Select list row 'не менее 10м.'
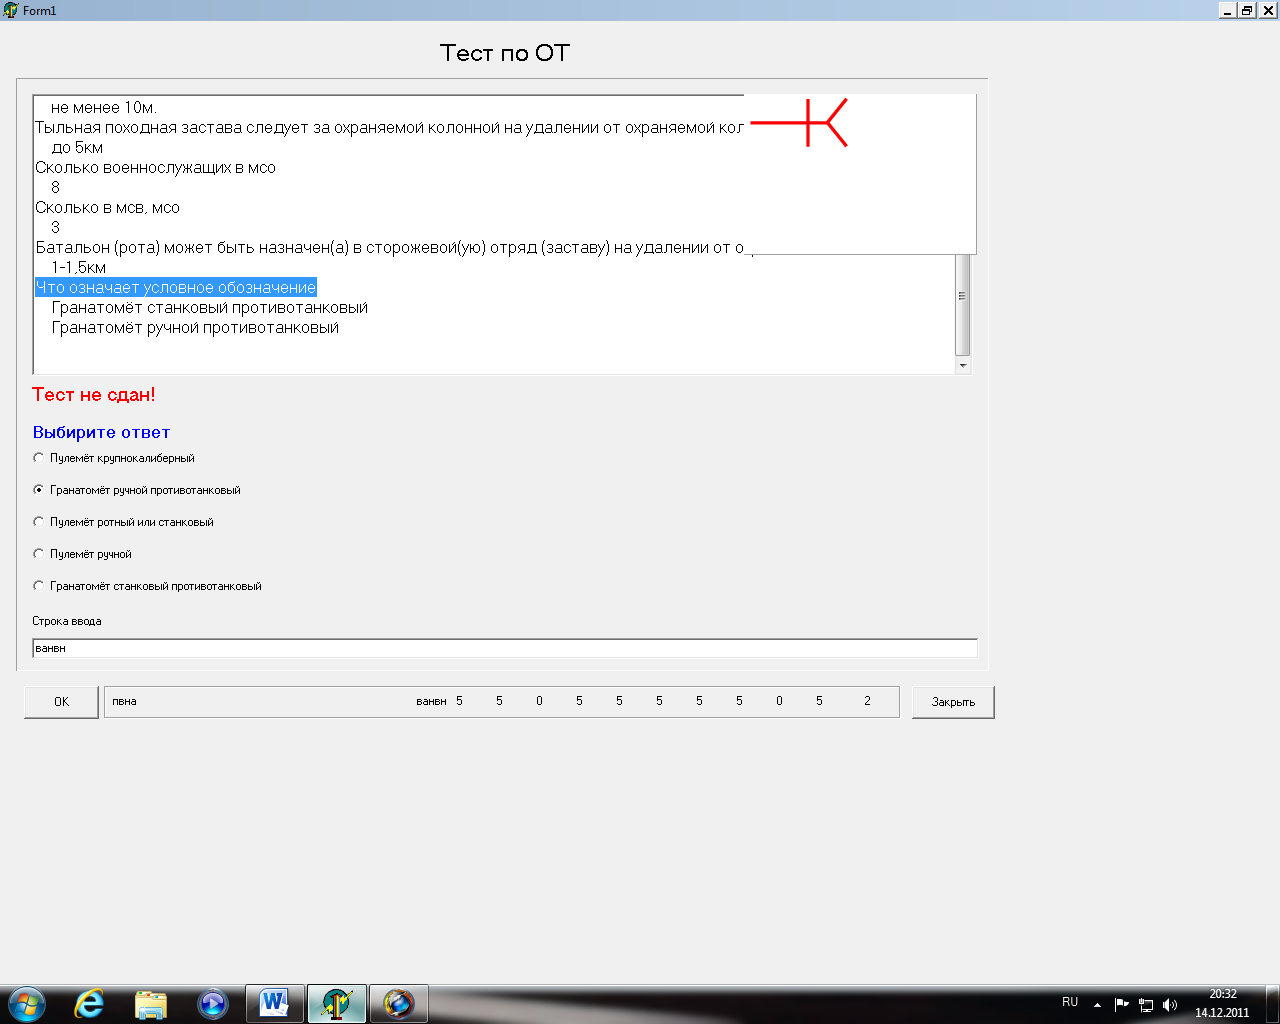Viewport: 1280px width, 1024px height. pyautogui.click(x=104, y=108)
